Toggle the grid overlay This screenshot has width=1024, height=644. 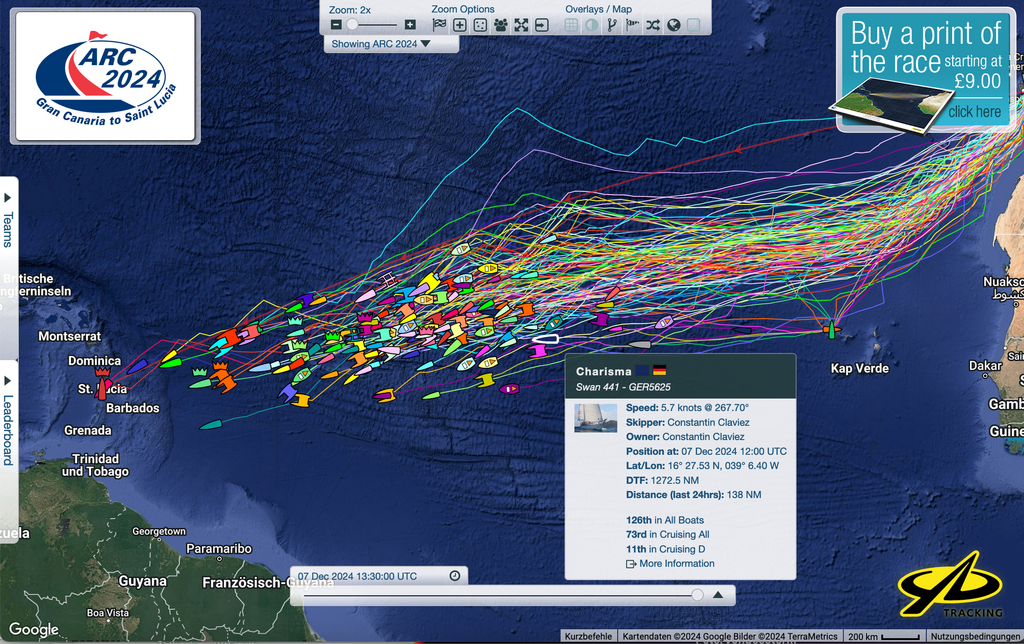coord(571,25)
